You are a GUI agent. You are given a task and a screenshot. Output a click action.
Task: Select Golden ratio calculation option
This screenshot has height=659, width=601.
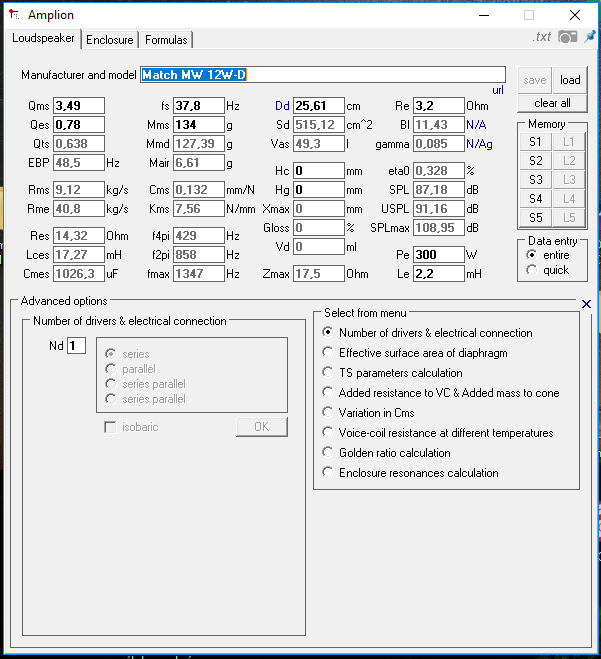[386, 453]
